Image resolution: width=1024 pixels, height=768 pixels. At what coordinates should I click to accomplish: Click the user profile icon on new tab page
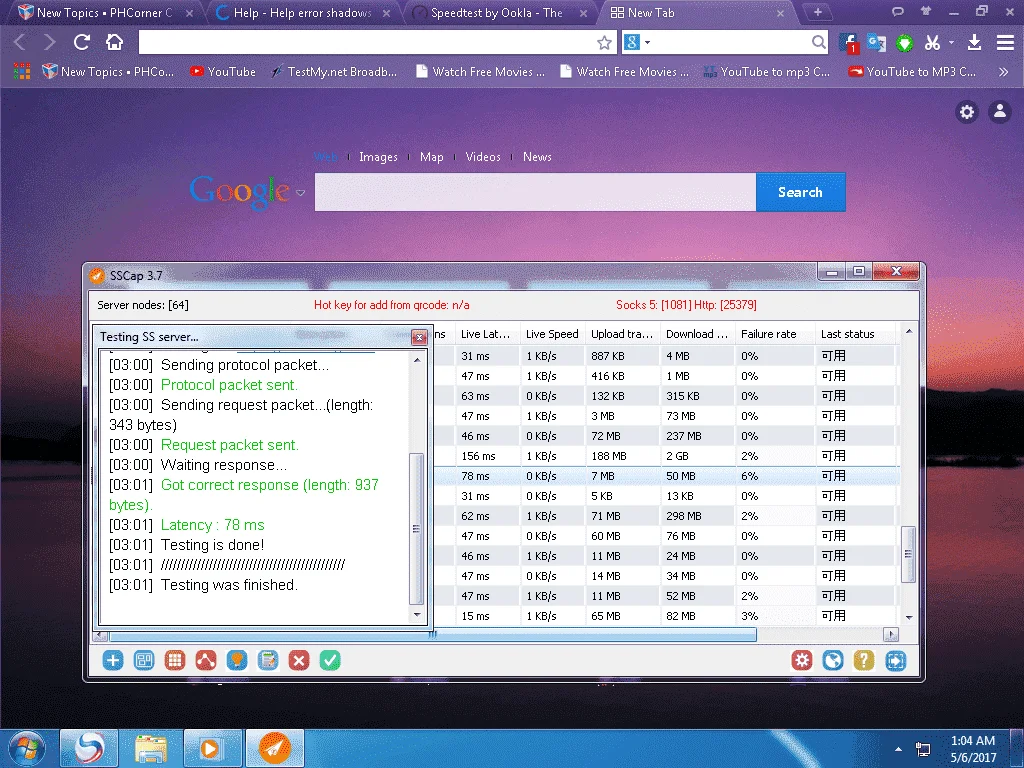tap(1000, 112)
